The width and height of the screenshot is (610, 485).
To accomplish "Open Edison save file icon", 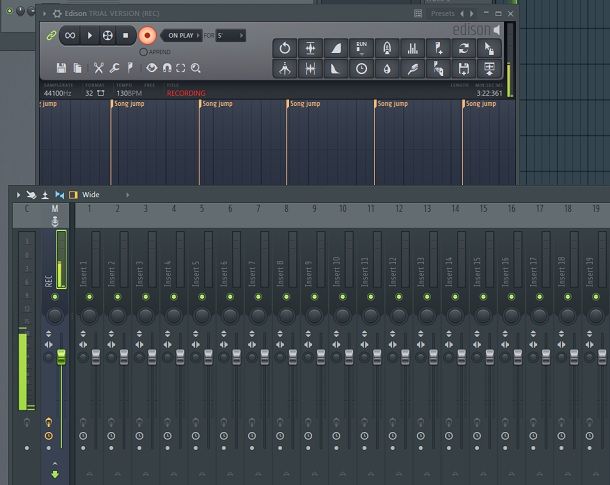I will [61, 68].
